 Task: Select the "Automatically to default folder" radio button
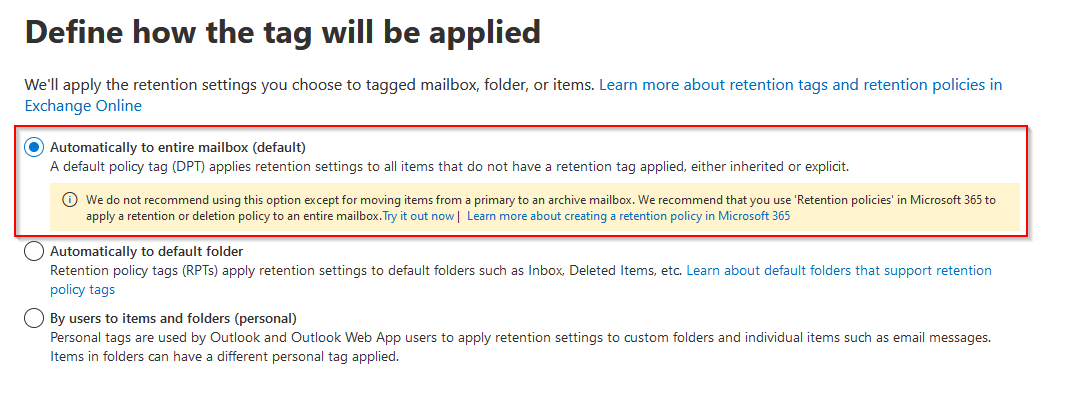tap(34, 252)
